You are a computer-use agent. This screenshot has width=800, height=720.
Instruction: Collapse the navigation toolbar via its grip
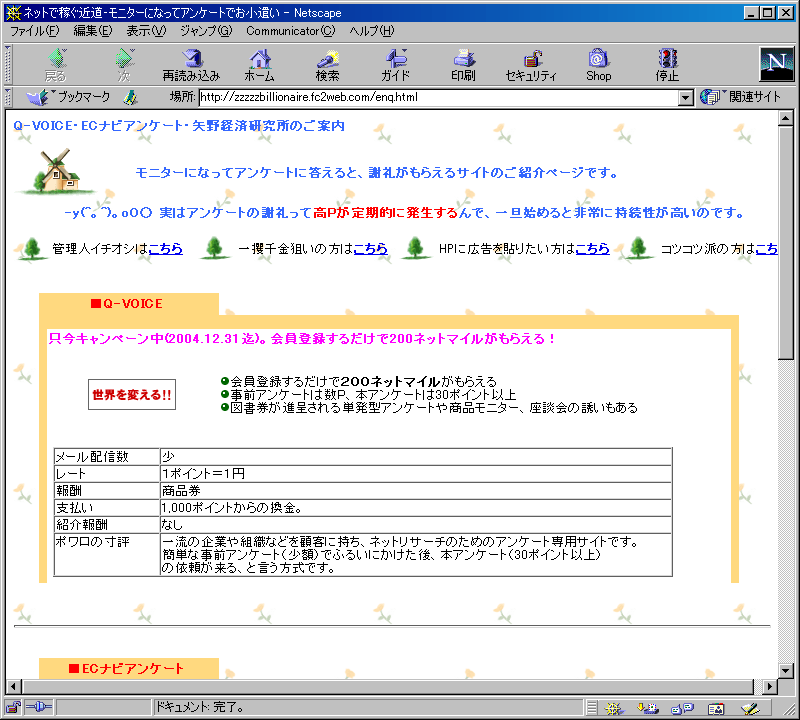point(8,65)
